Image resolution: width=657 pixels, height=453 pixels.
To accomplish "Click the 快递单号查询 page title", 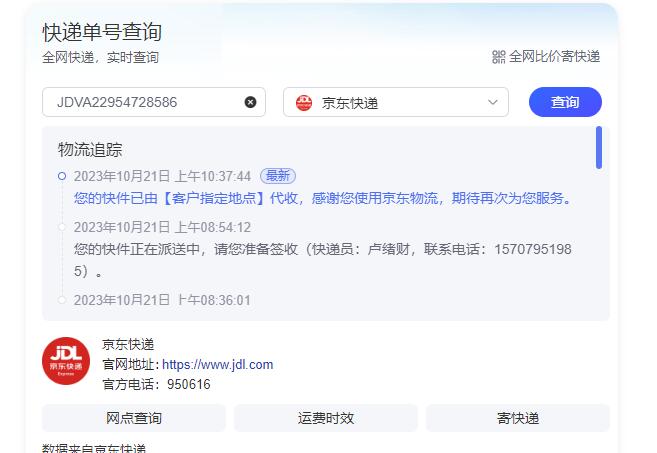I will coord(102,32).
